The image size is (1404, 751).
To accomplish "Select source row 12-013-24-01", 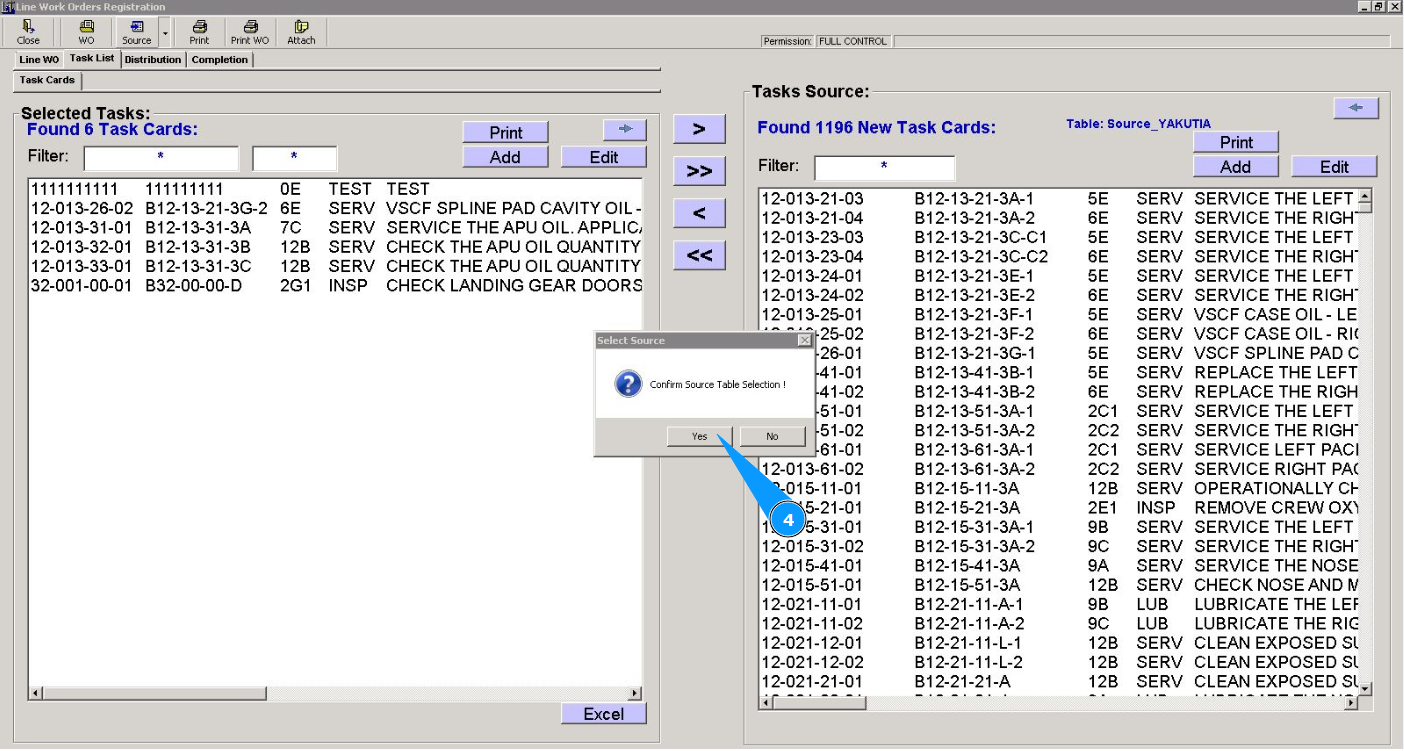I will (x=1058, y=276).
